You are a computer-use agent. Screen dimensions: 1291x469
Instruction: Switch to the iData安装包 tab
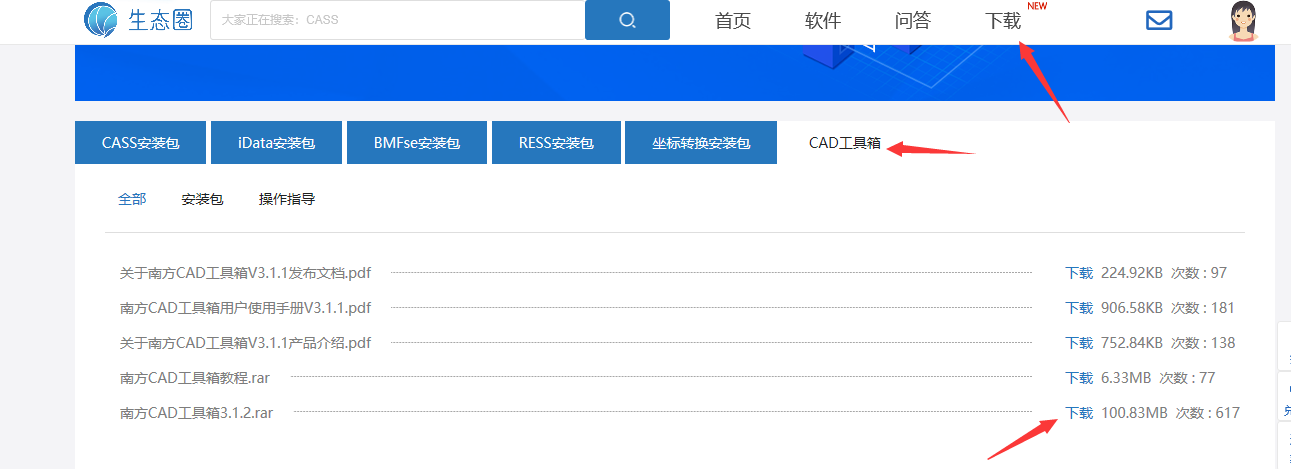pos(276,143)
